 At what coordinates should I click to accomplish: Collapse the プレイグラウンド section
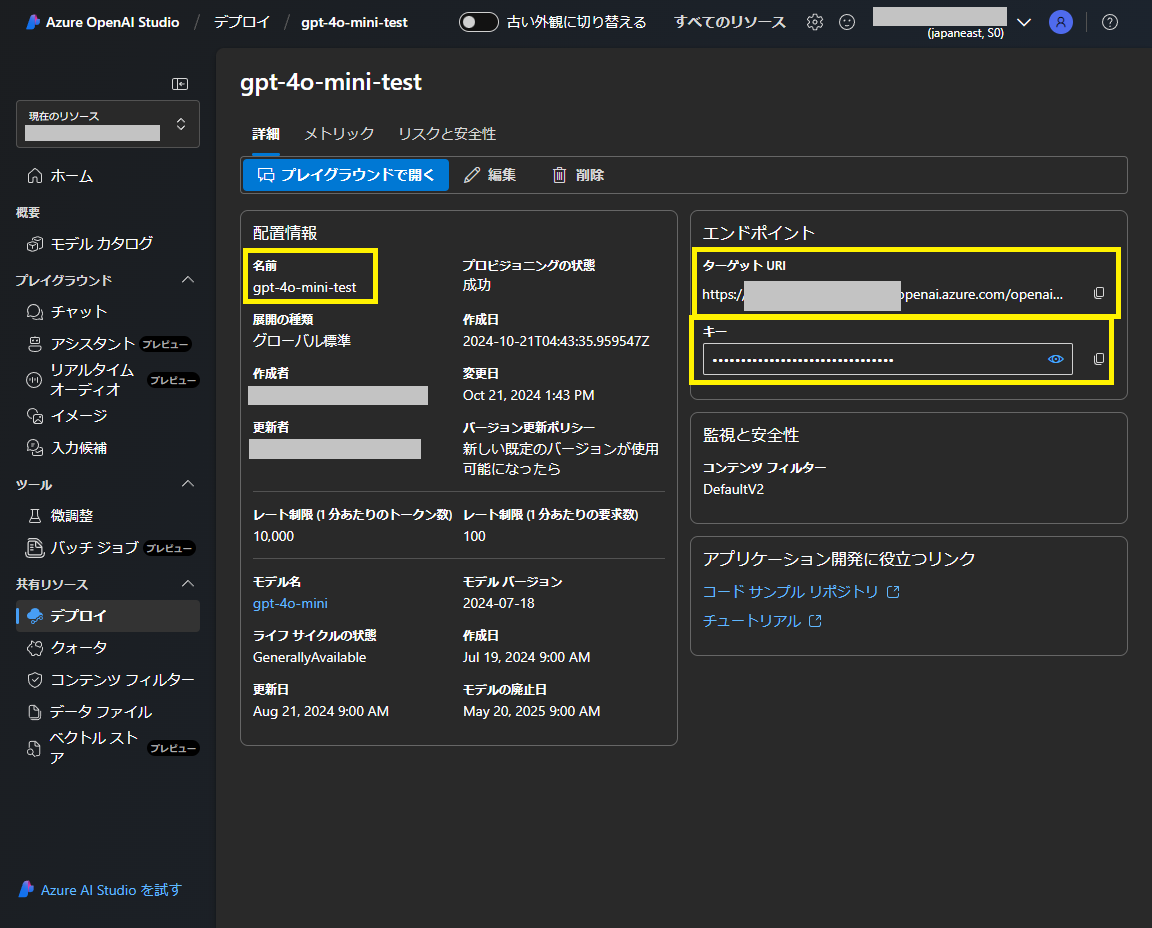tap(187, 279)
